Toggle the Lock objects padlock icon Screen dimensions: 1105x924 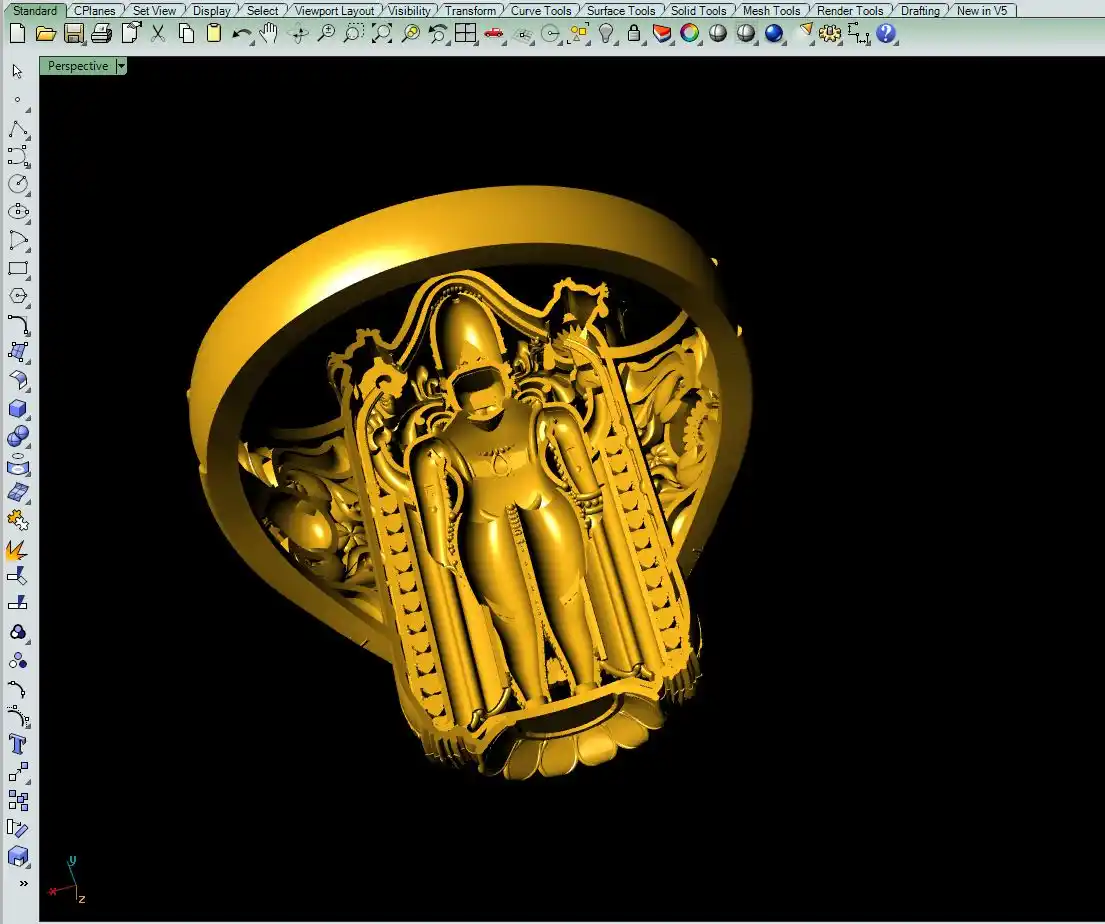(x=634, y=33)
